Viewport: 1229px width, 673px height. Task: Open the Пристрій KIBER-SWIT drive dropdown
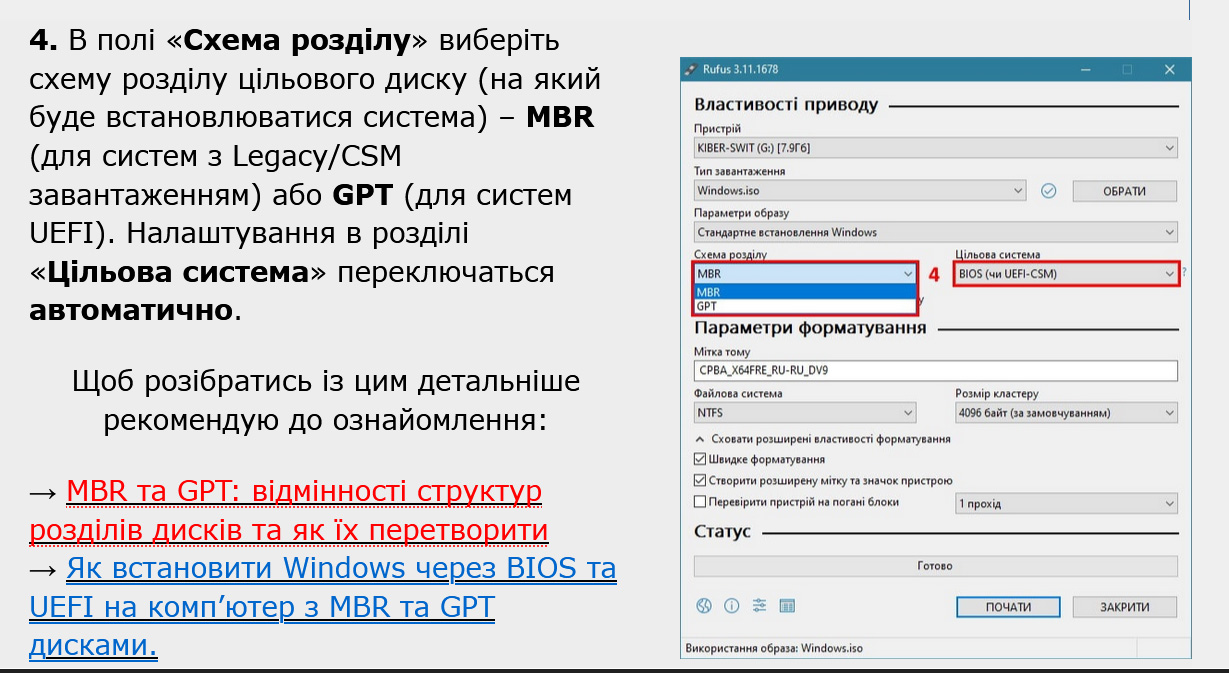(x=935, y=148)
